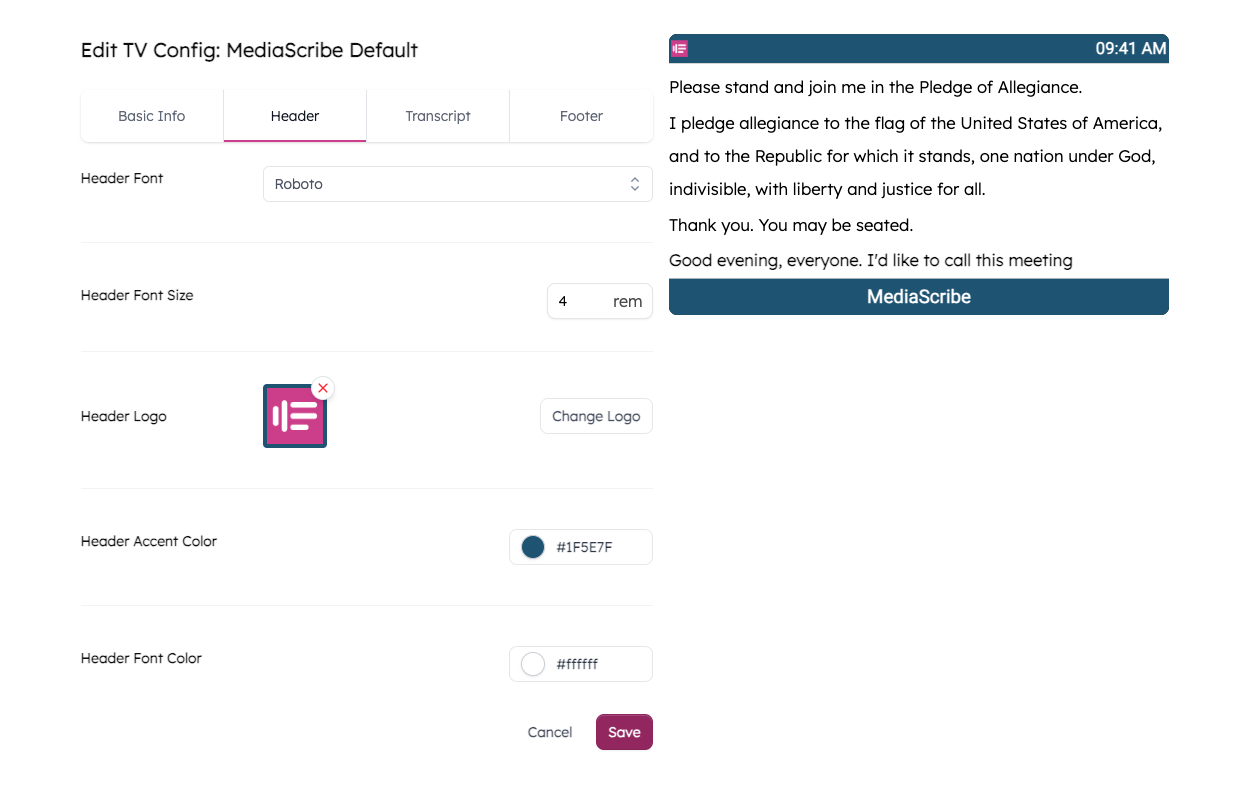The height and width of the screenshot is (790, 1252).
Task: Switch to the Transcript tab
Action: pyautogui.click(x=438, y=116)
